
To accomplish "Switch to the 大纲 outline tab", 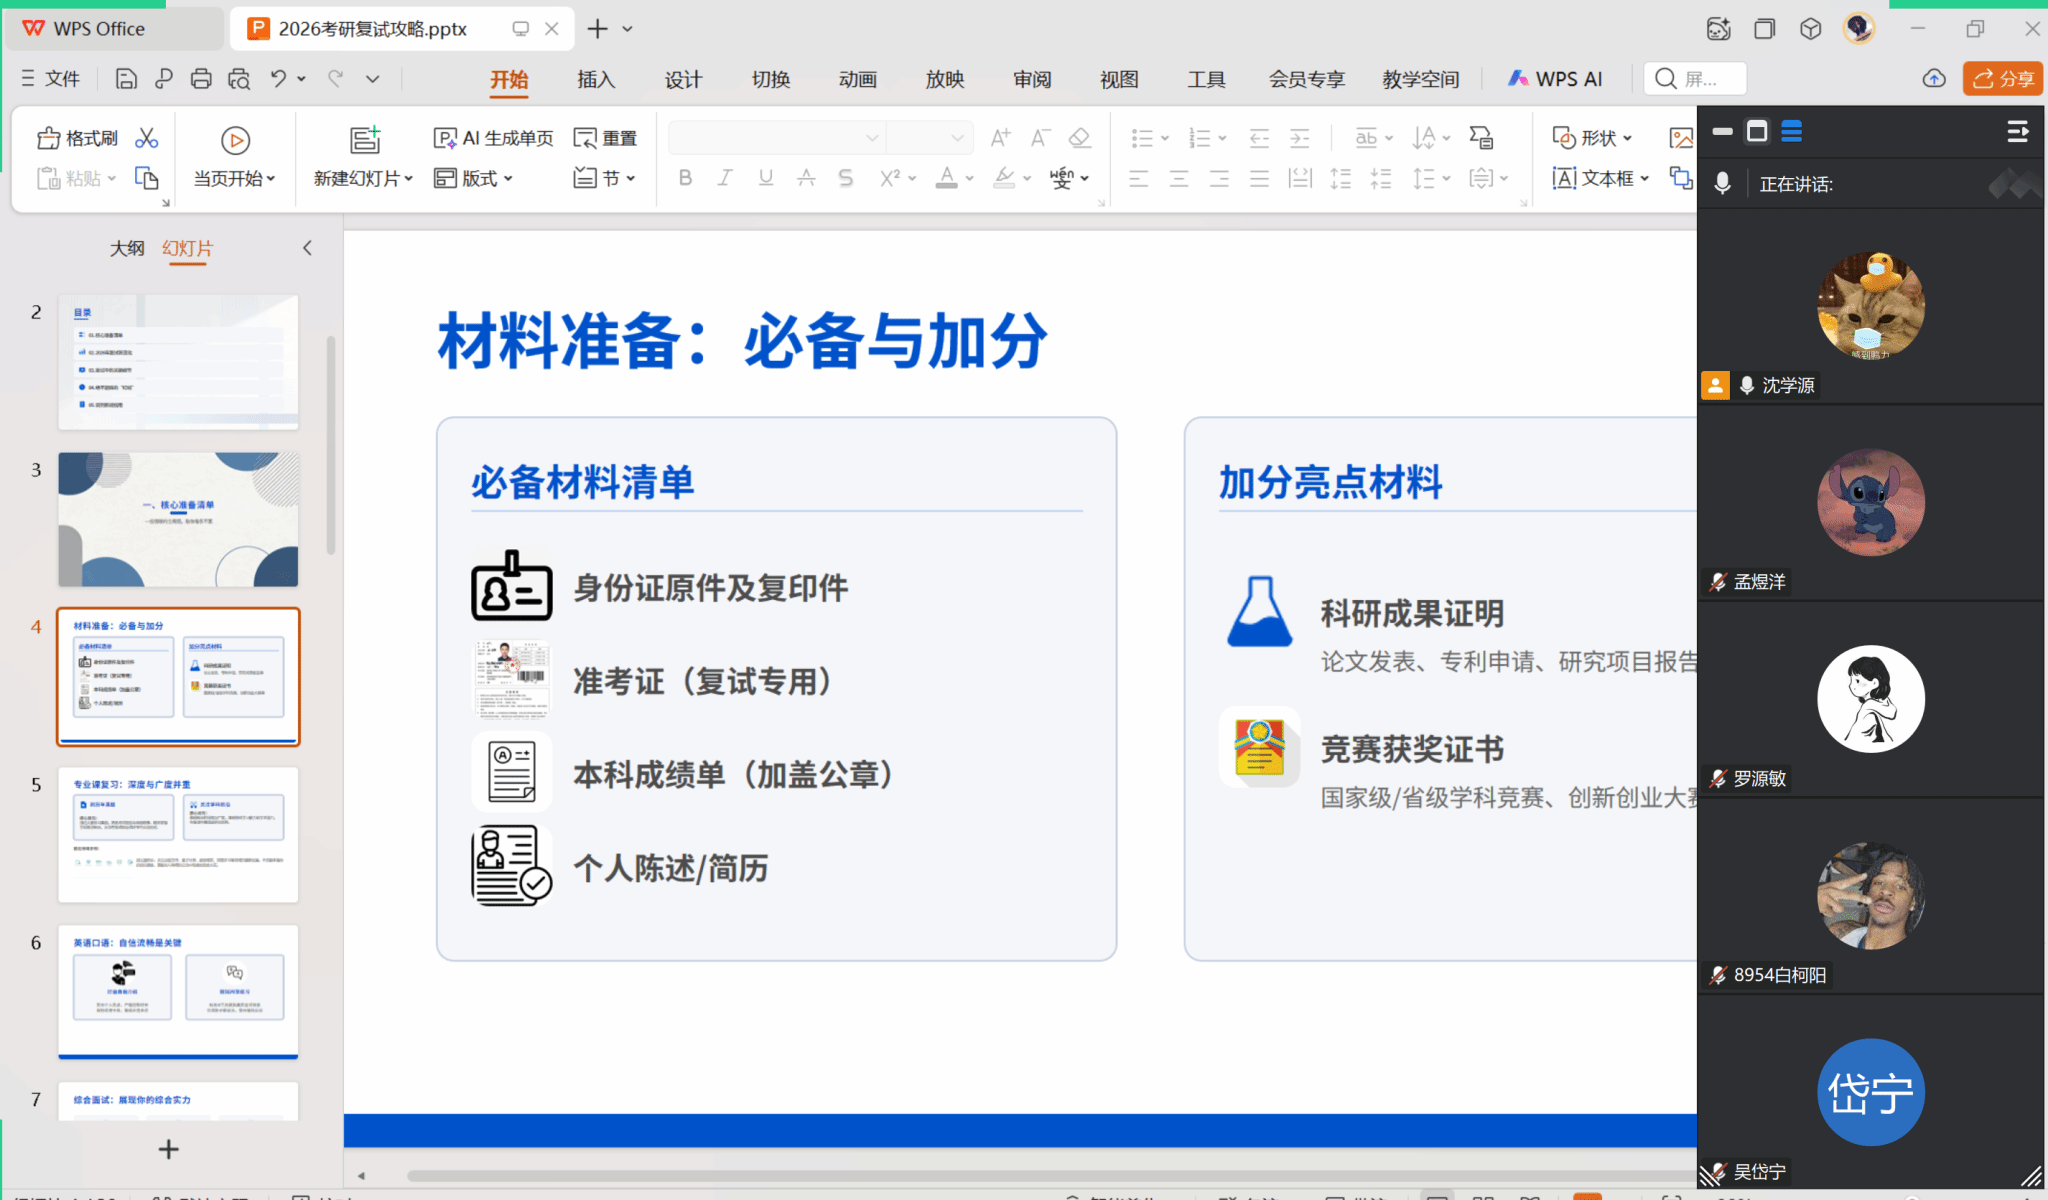I will click(127, 248).
